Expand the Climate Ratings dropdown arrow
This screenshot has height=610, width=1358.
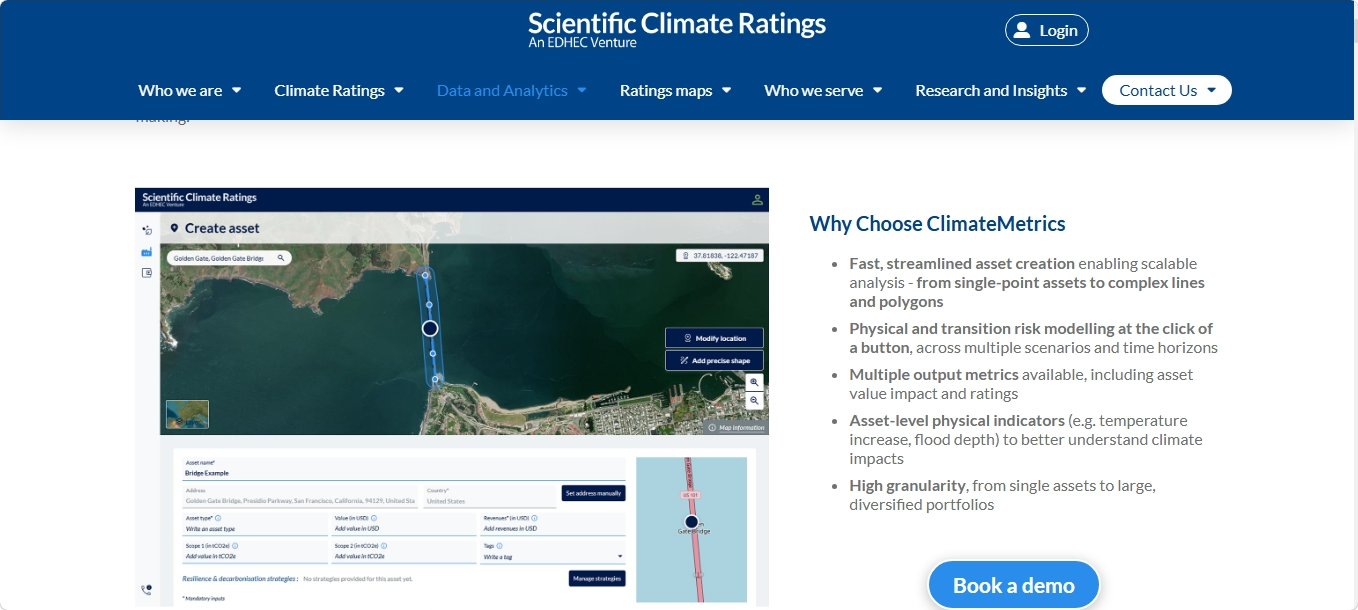(x=399, y=90)
